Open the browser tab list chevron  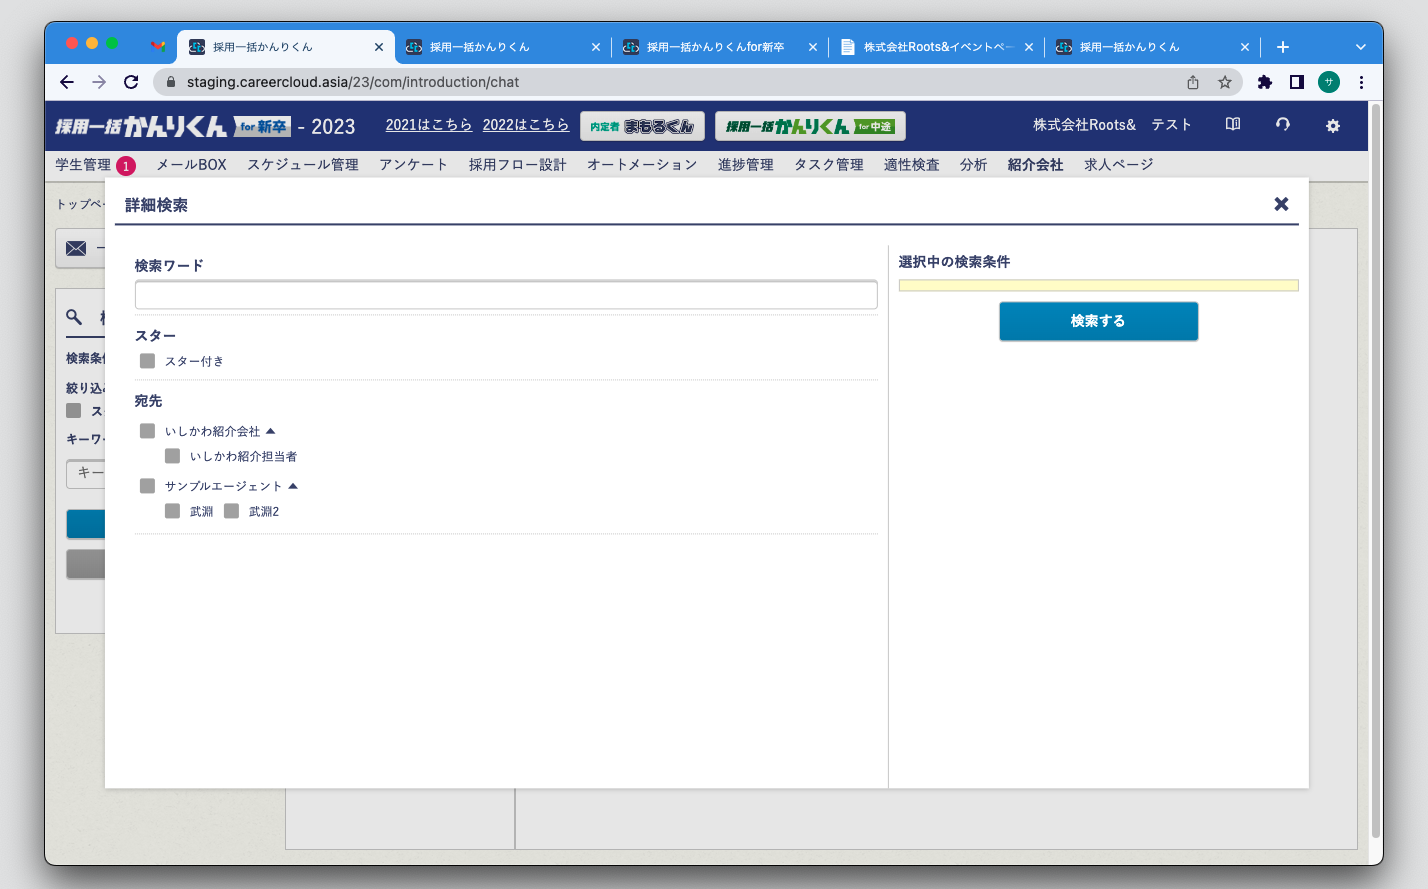point(1360,47)
